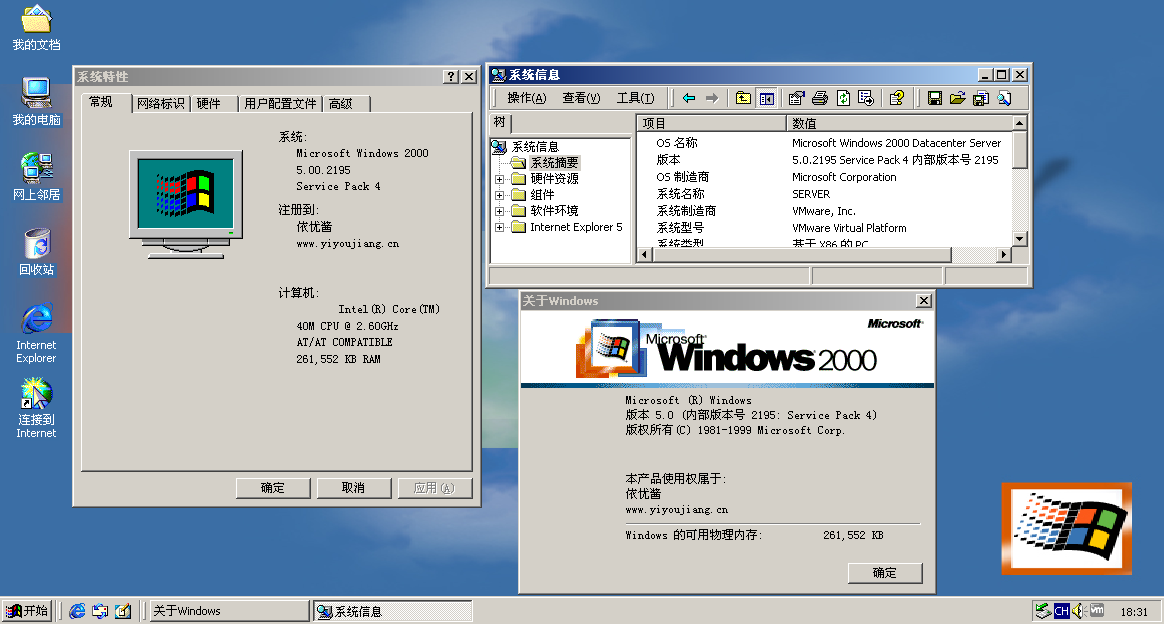Select the 树 tab in 系统信息
This screenshot has width=1164, height=624.
coord(500,122)
